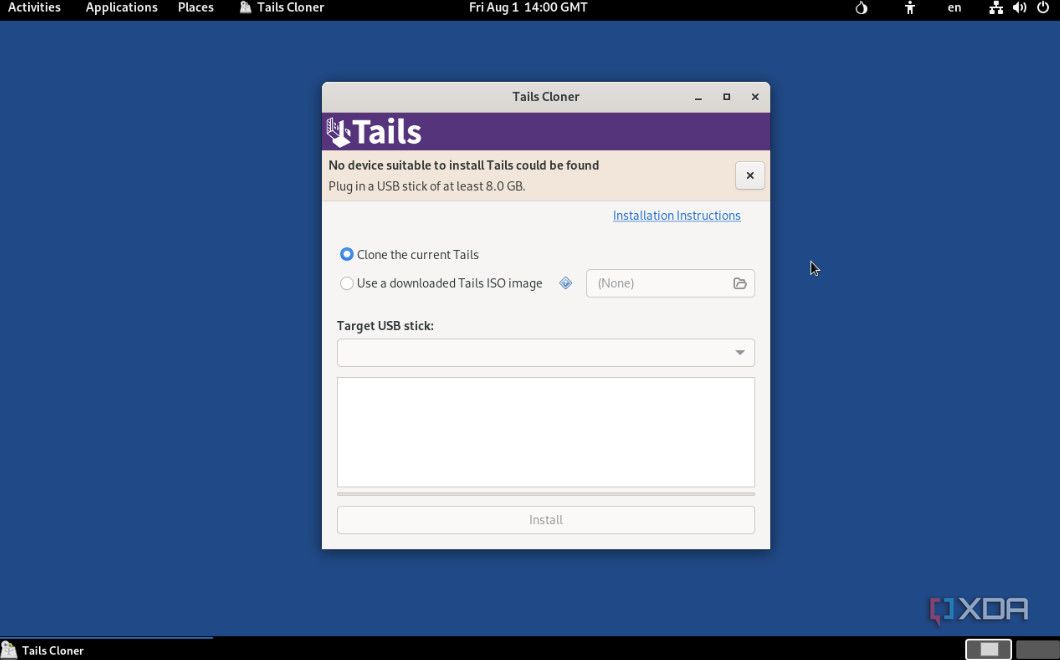The width and height of the screenshot is (1060, 660).
Task: Open the Activities overview
Action: click(34, 8)
